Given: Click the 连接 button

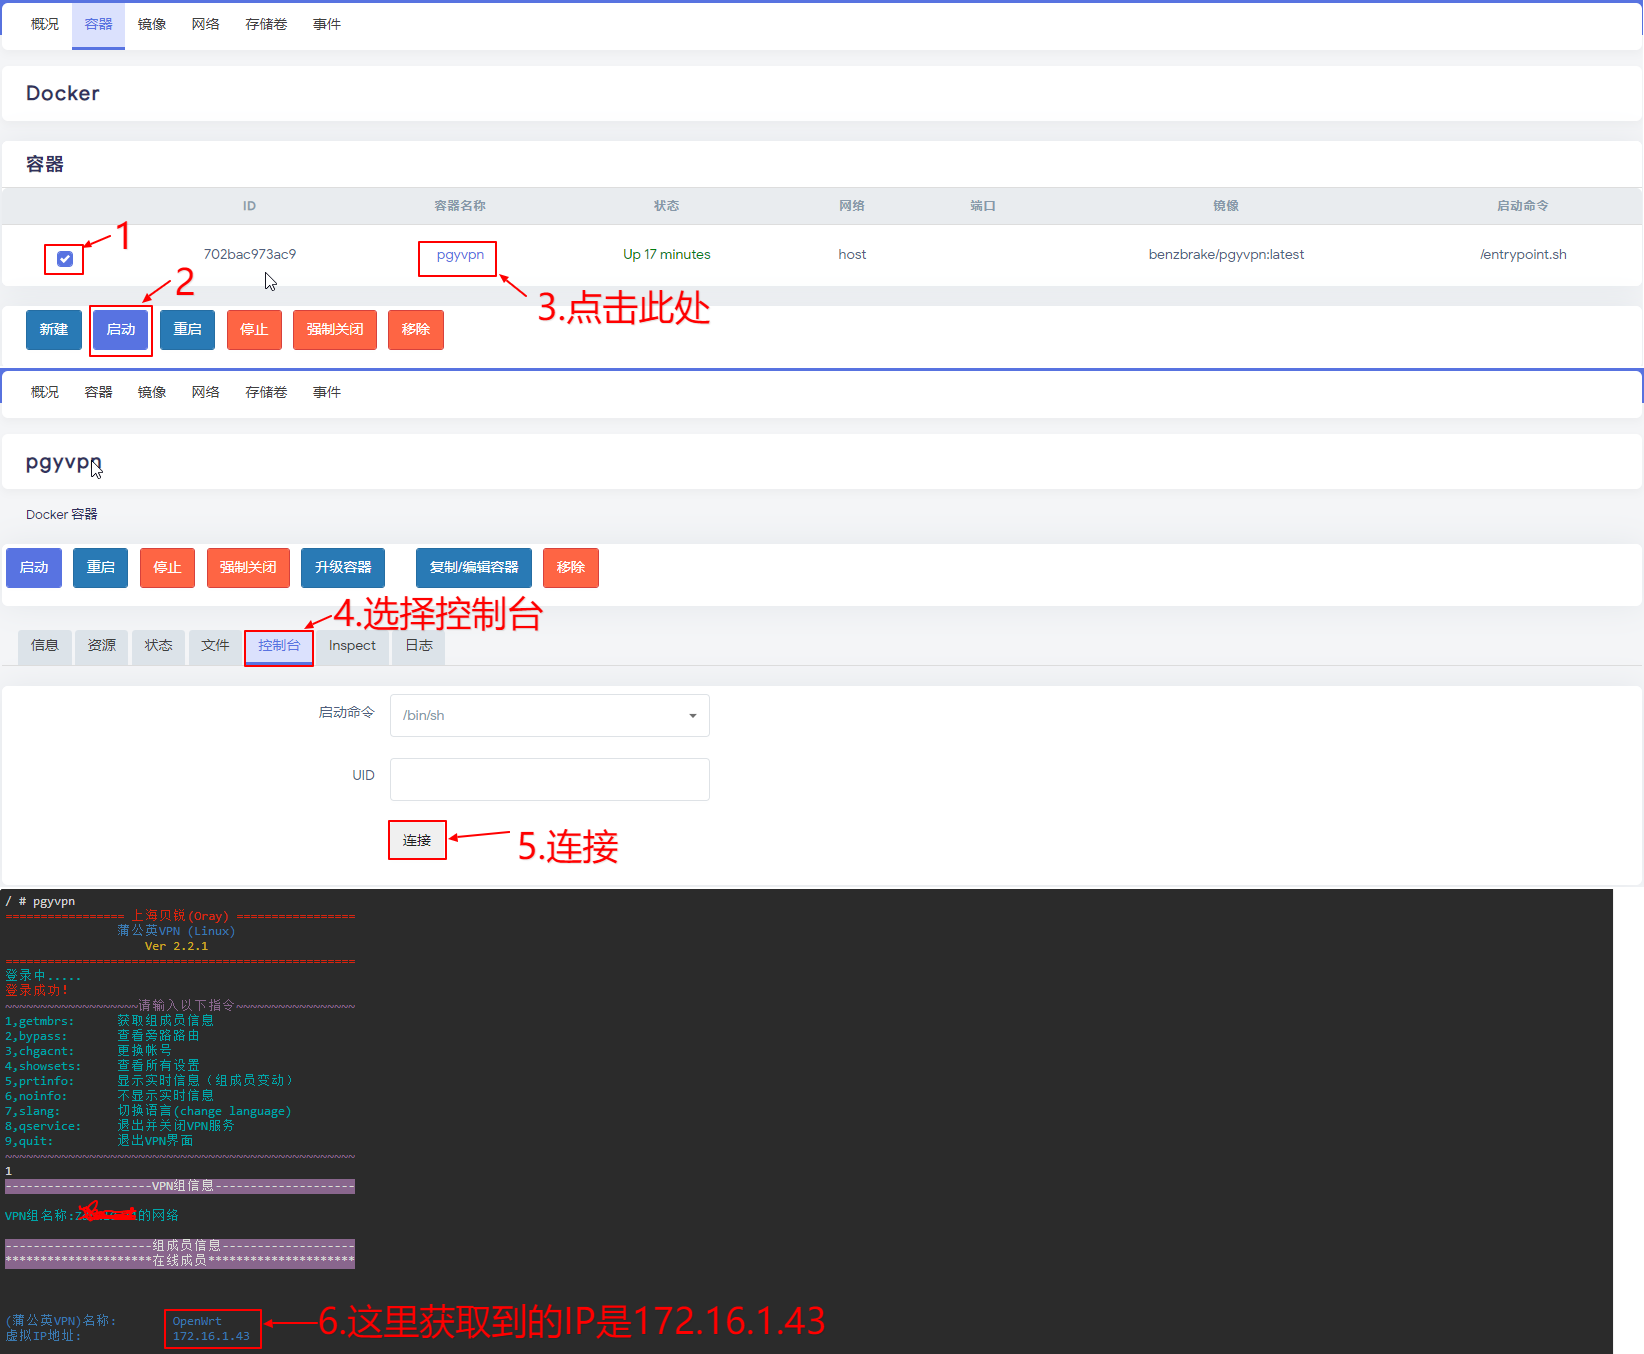Looking at the screenshot, I should [x=417, y=840].
